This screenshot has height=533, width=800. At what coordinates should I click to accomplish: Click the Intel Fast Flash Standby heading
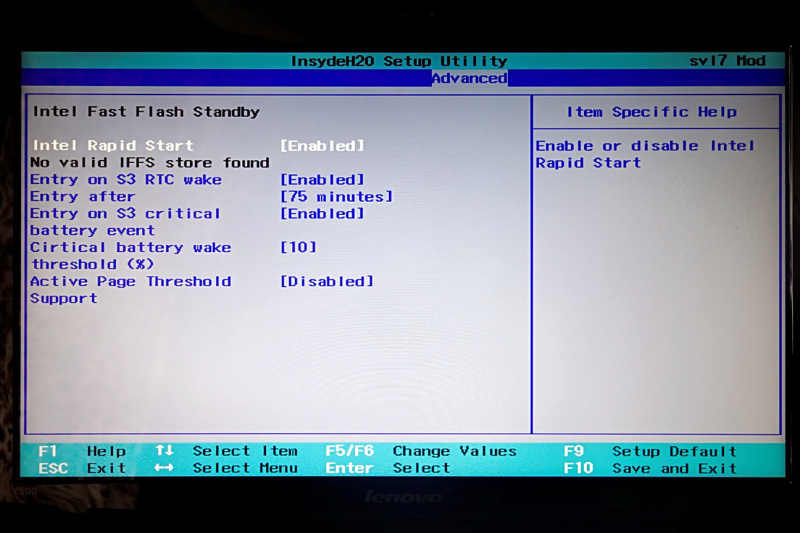[x=146, y=112]
